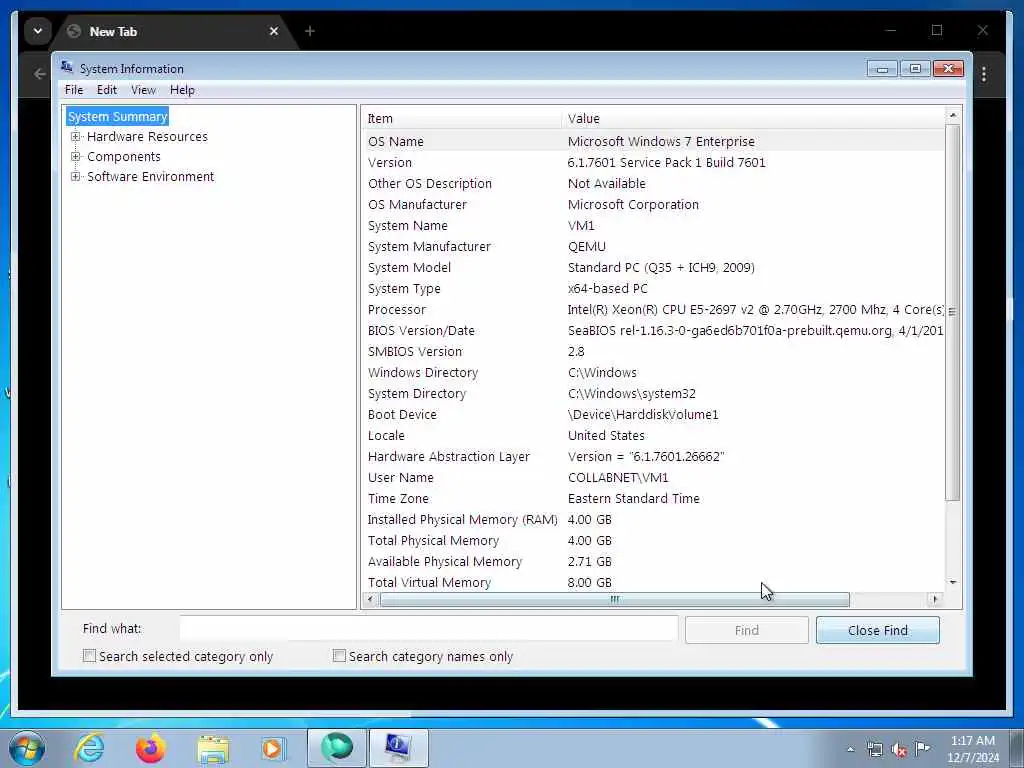Select System Information taskbar button
The image size is (1024, 768).
398,748
